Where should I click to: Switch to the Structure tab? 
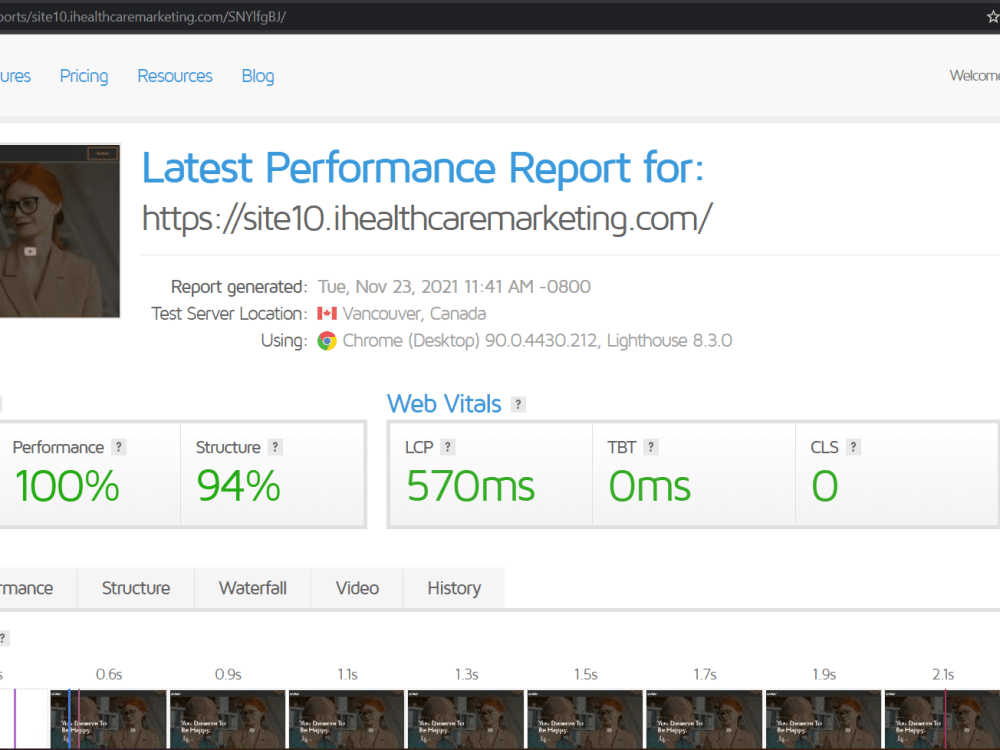136,588
